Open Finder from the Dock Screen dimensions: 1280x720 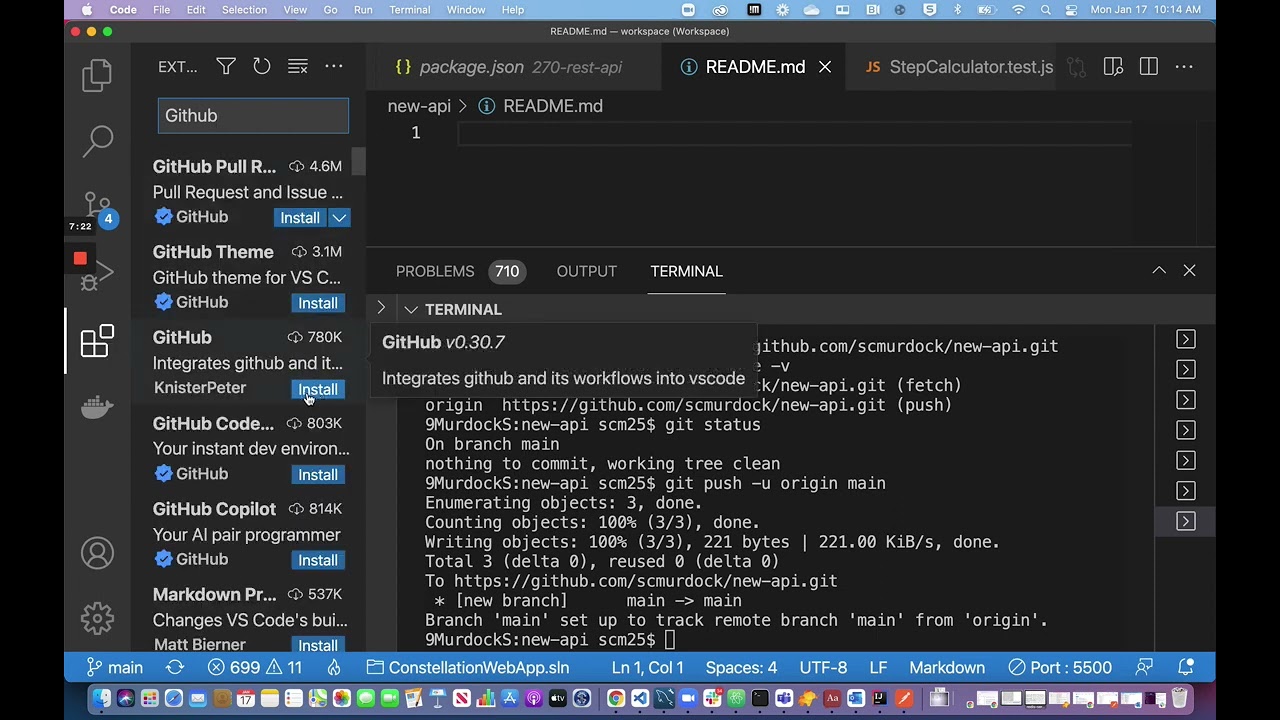(x=101, y=698)
